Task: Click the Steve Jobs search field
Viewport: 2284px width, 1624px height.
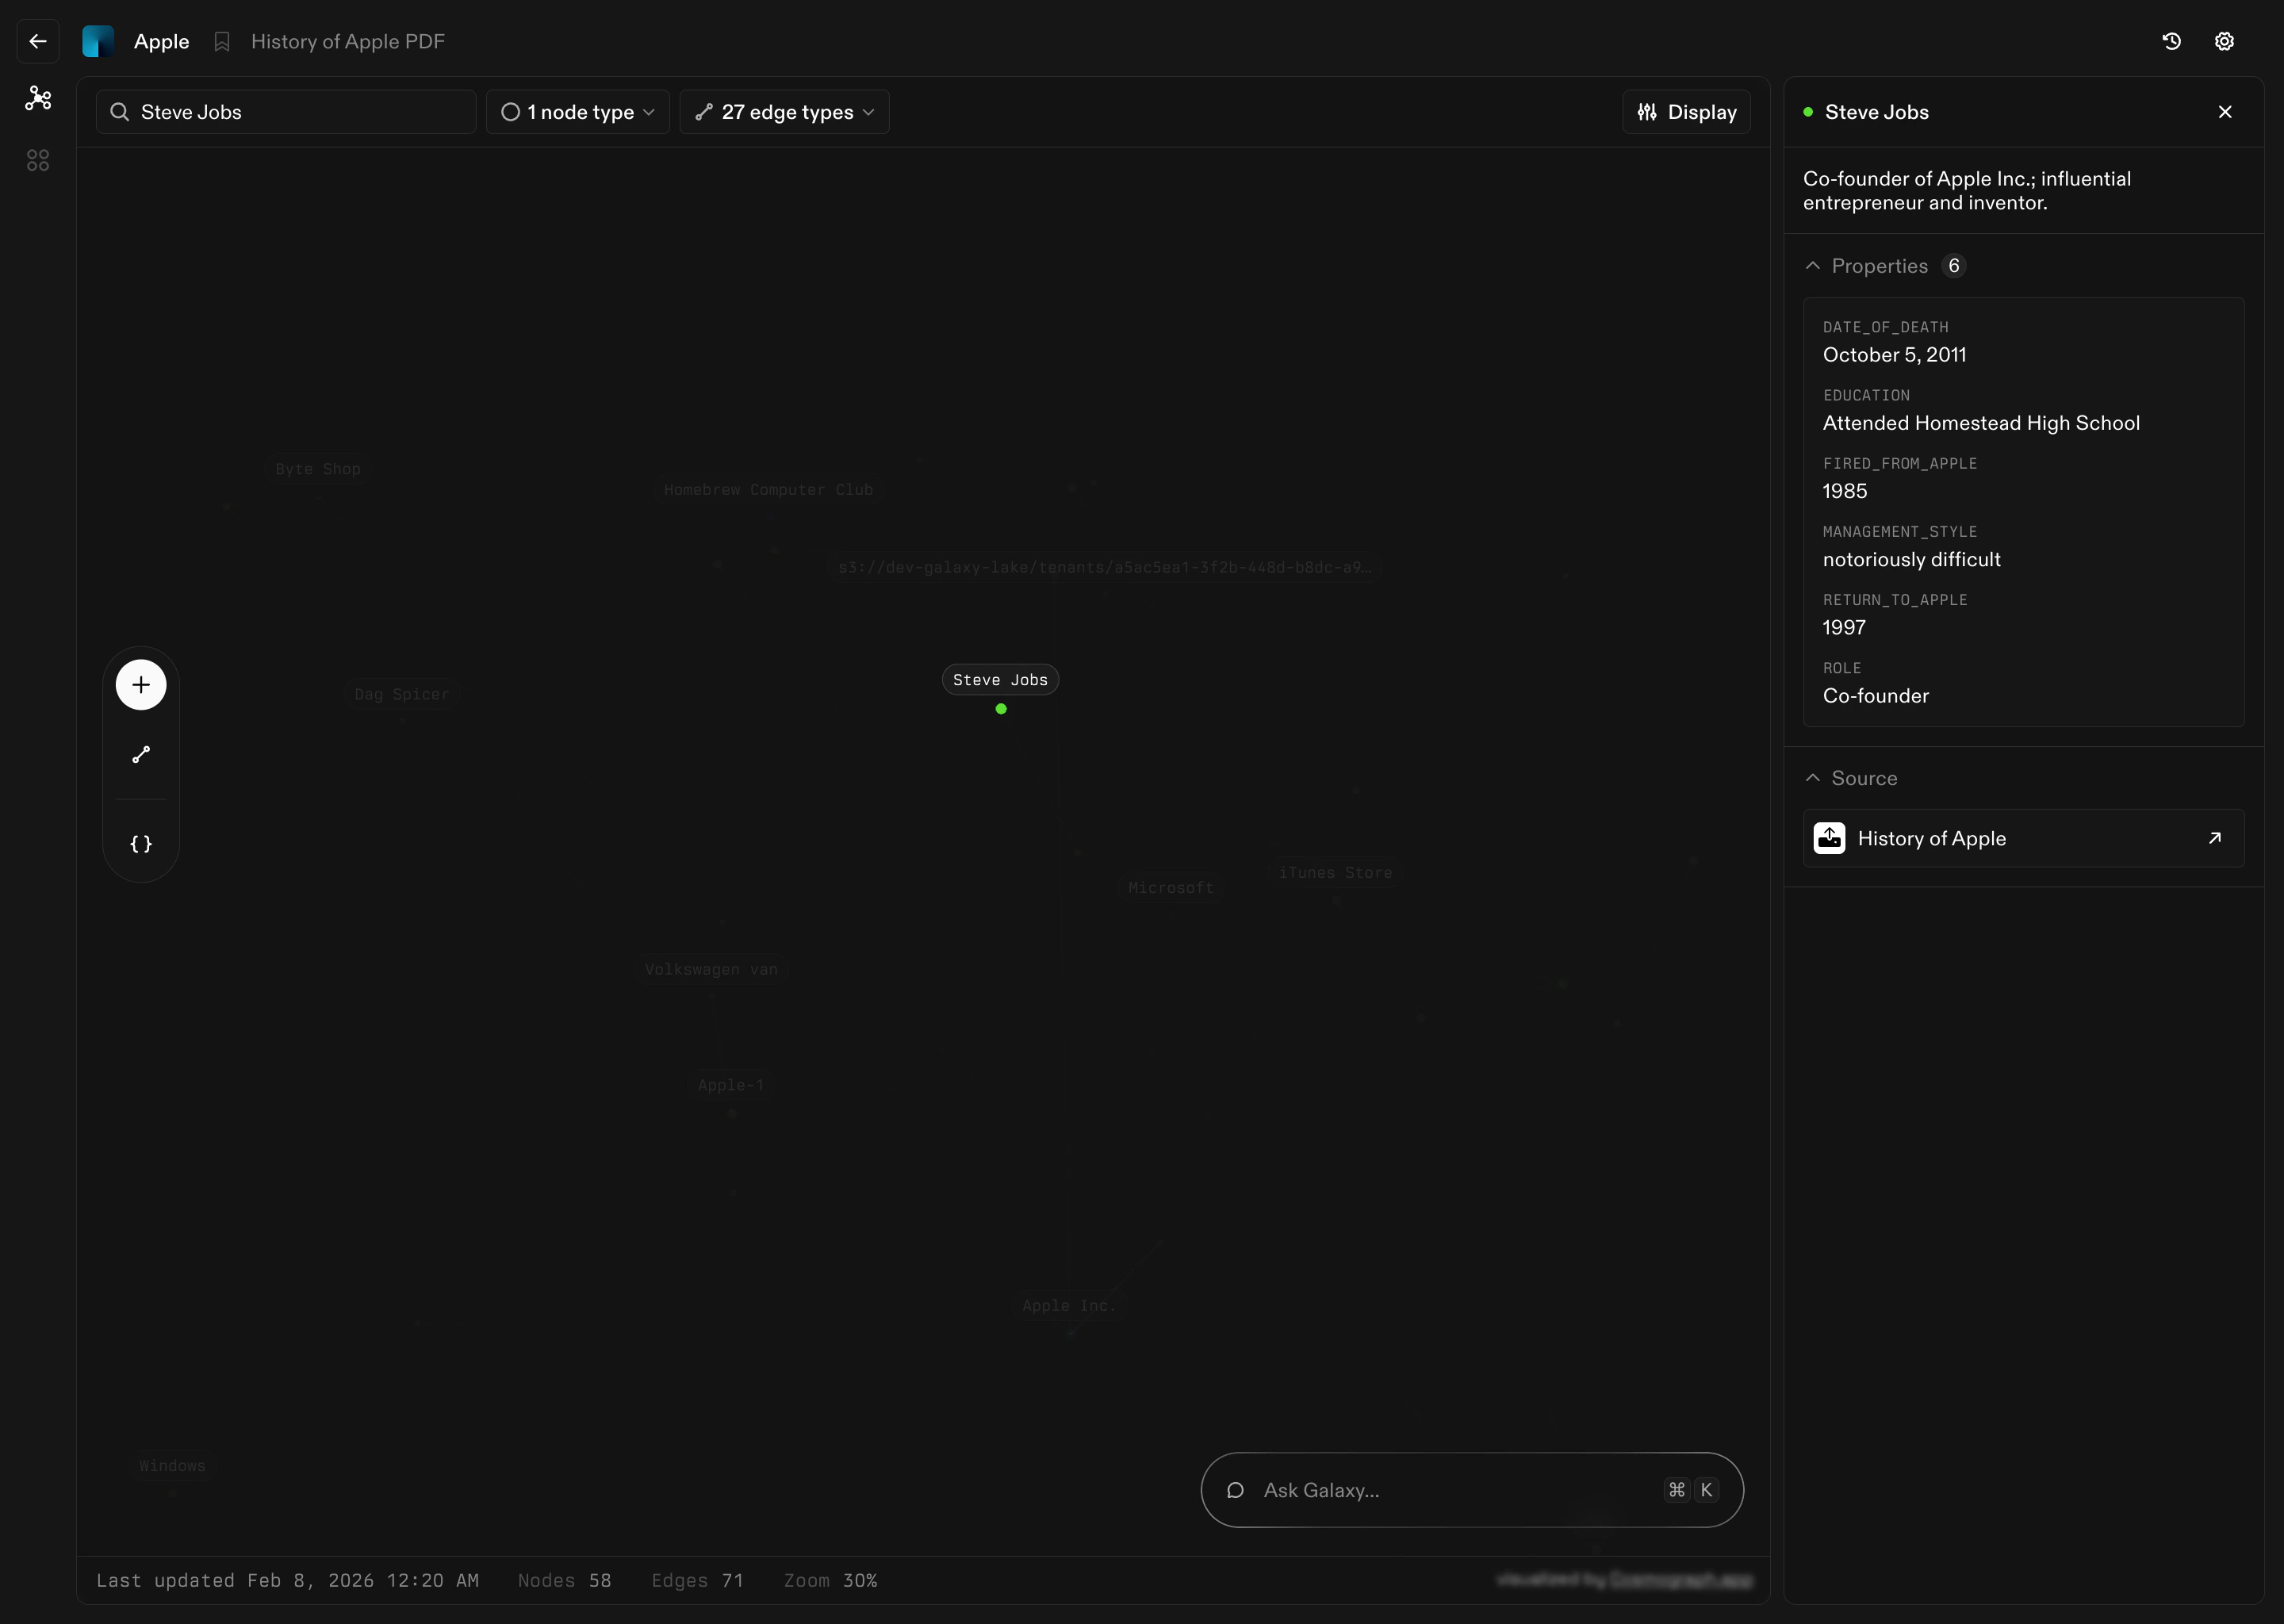Action: coord(300,112)
